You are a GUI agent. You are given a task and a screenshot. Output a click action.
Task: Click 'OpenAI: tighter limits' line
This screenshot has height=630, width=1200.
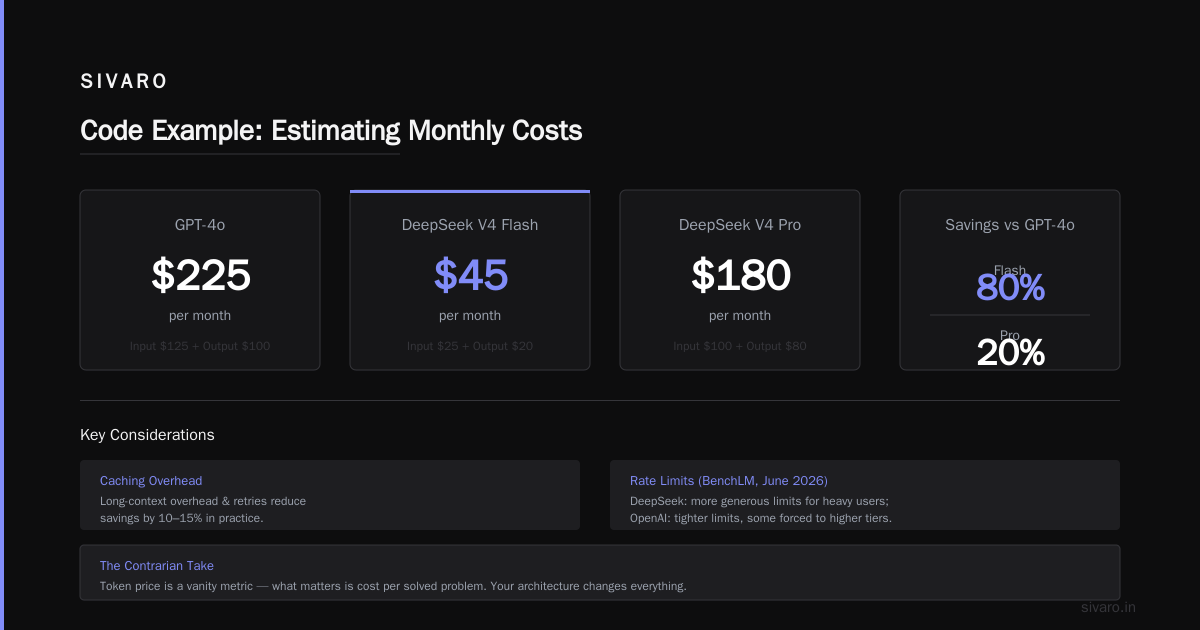coord(761,518)
